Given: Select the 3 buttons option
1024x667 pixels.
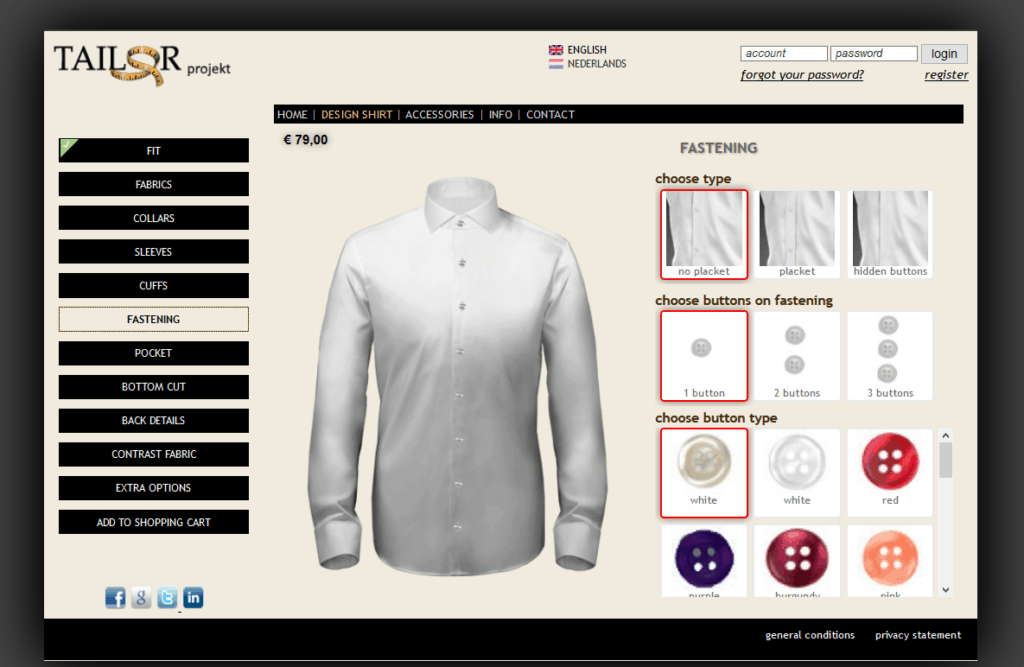Looking at the screenshot, I should 890,356.
